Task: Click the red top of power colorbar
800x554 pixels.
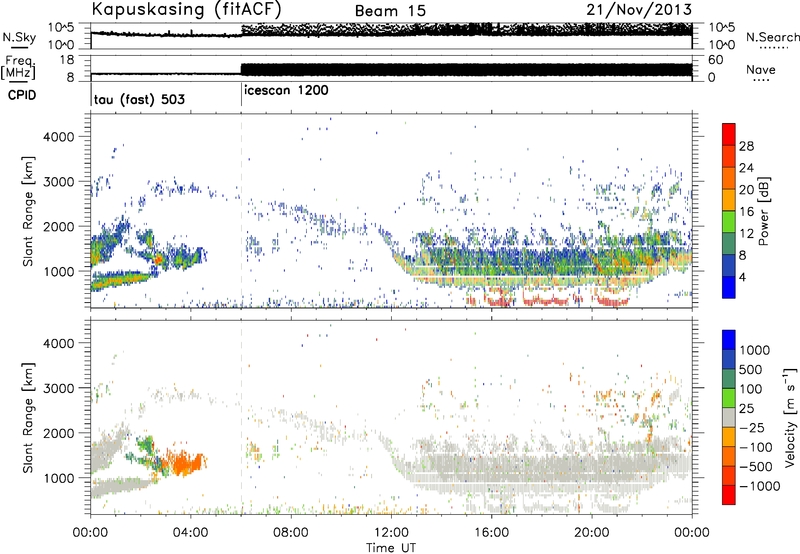Action: (729, 134)
